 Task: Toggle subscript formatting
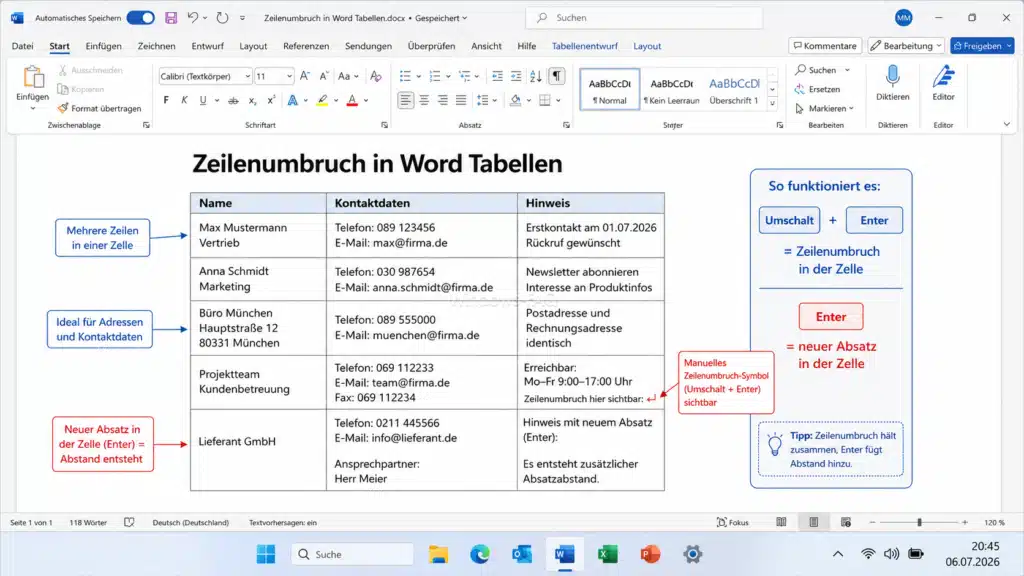click(x=252, y=101)
